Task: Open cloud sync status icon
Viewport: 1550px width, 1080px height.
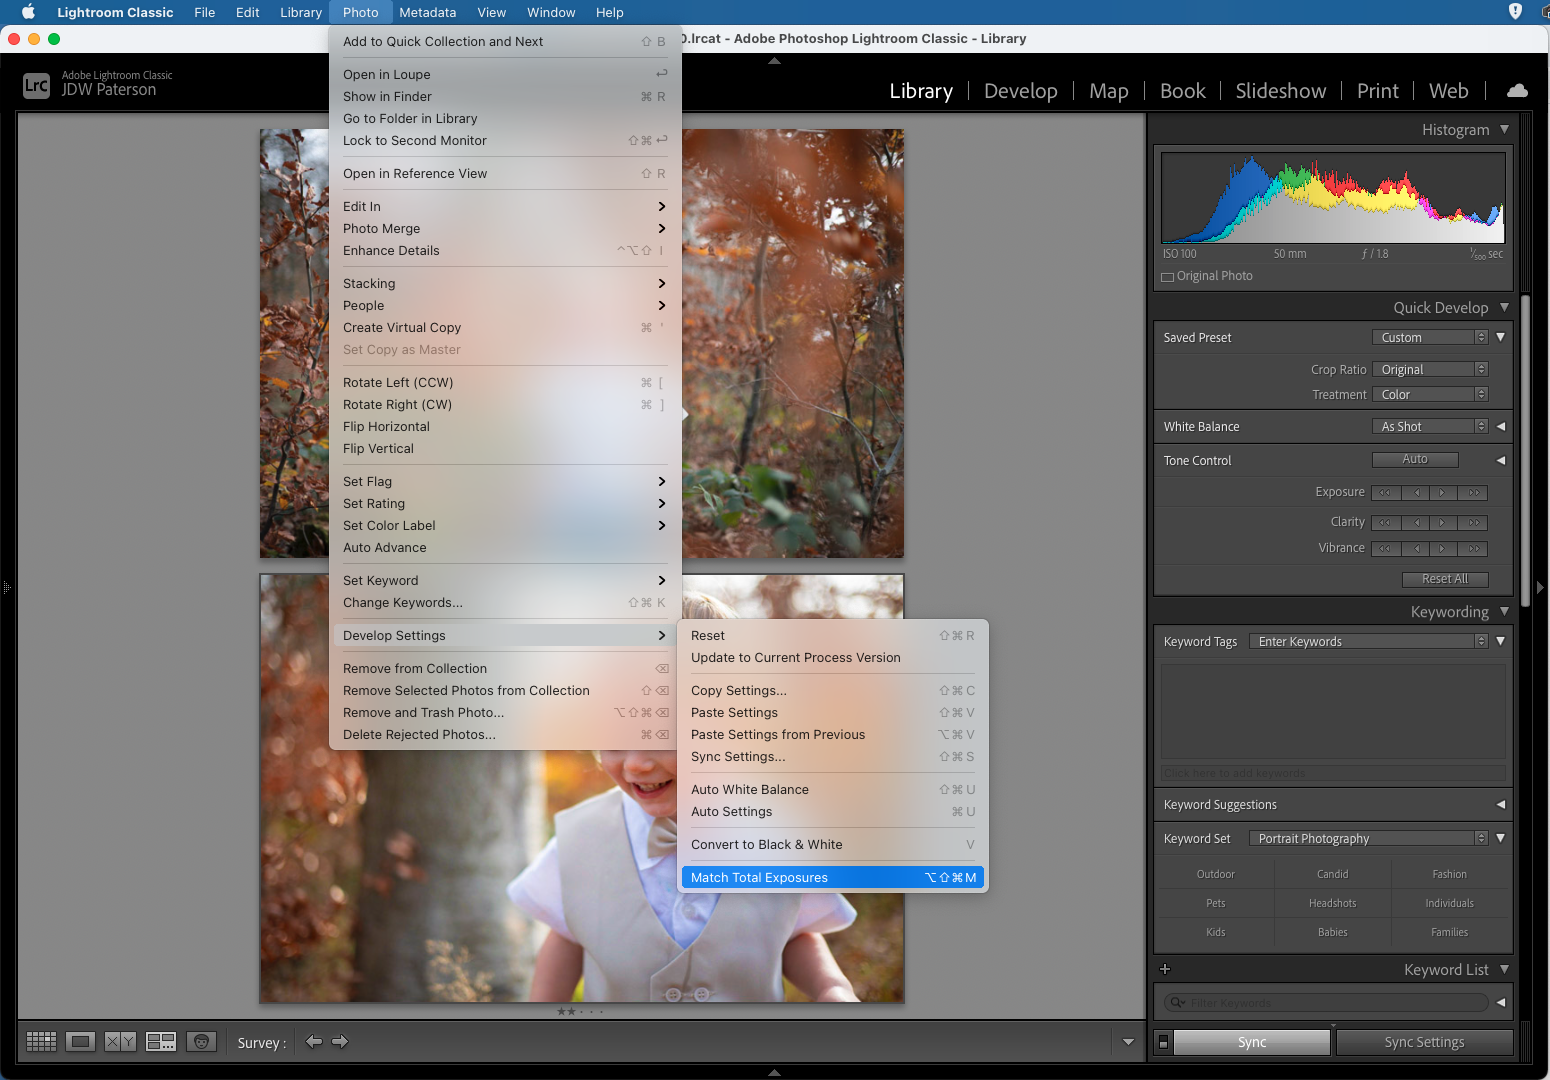Action: 1517,91
